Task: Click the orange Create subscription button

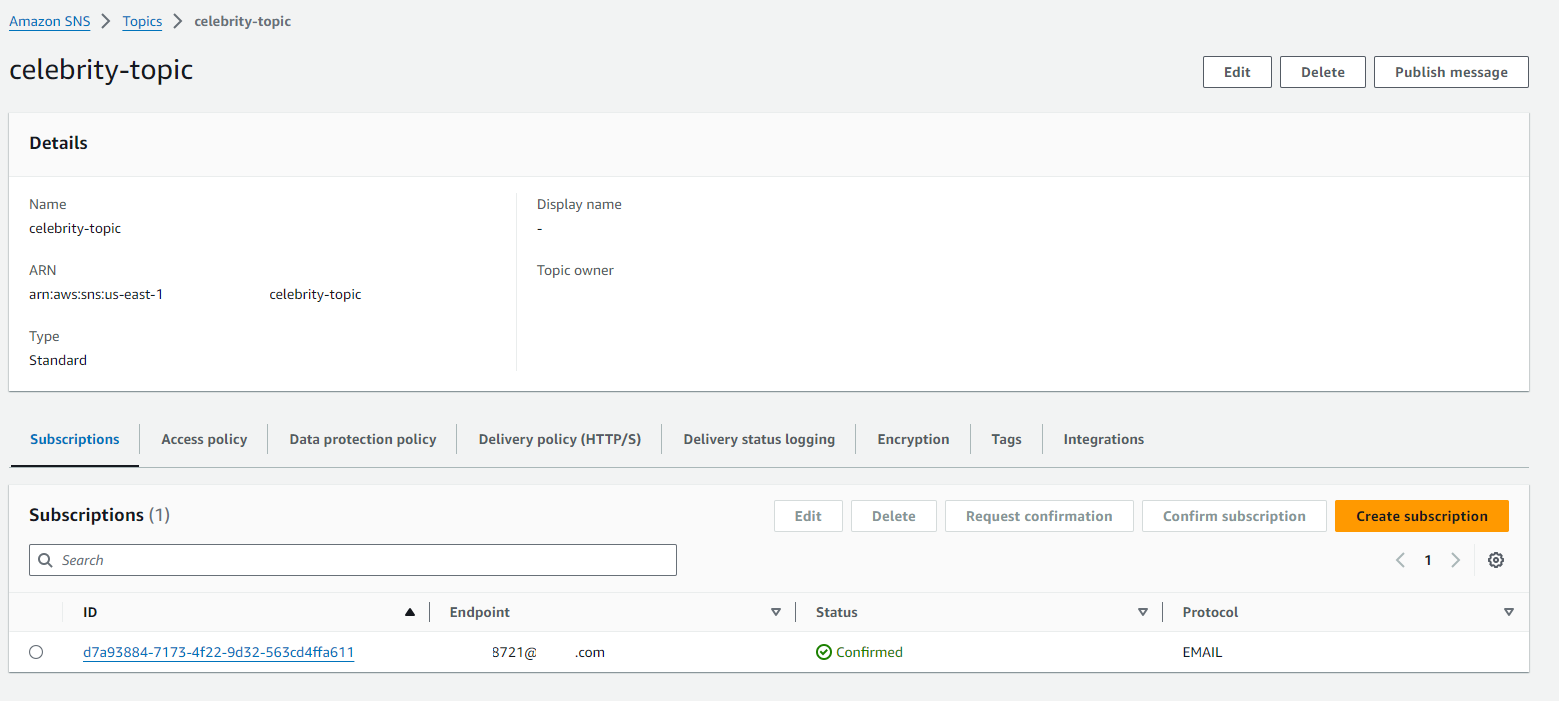Action: tap(1421, 516)
